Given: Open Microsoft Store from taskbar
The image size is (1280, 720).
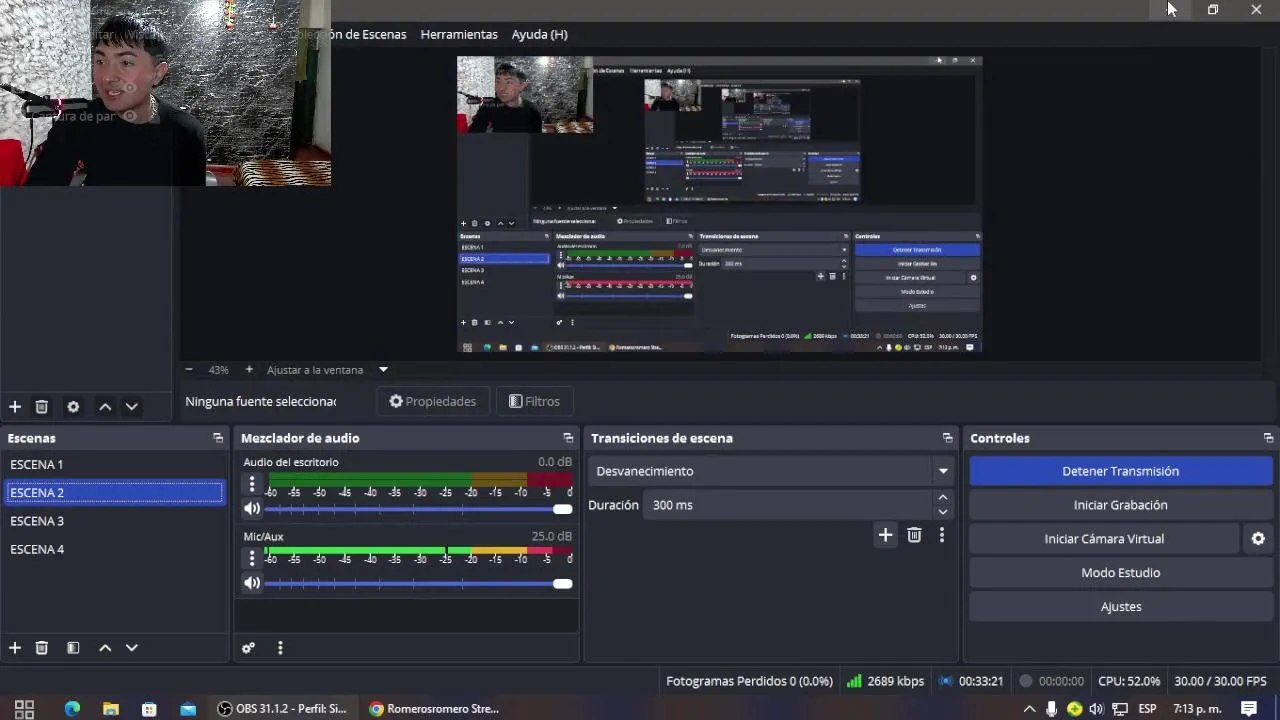Looking at the screenshot, I should click(x=149, y=709).
